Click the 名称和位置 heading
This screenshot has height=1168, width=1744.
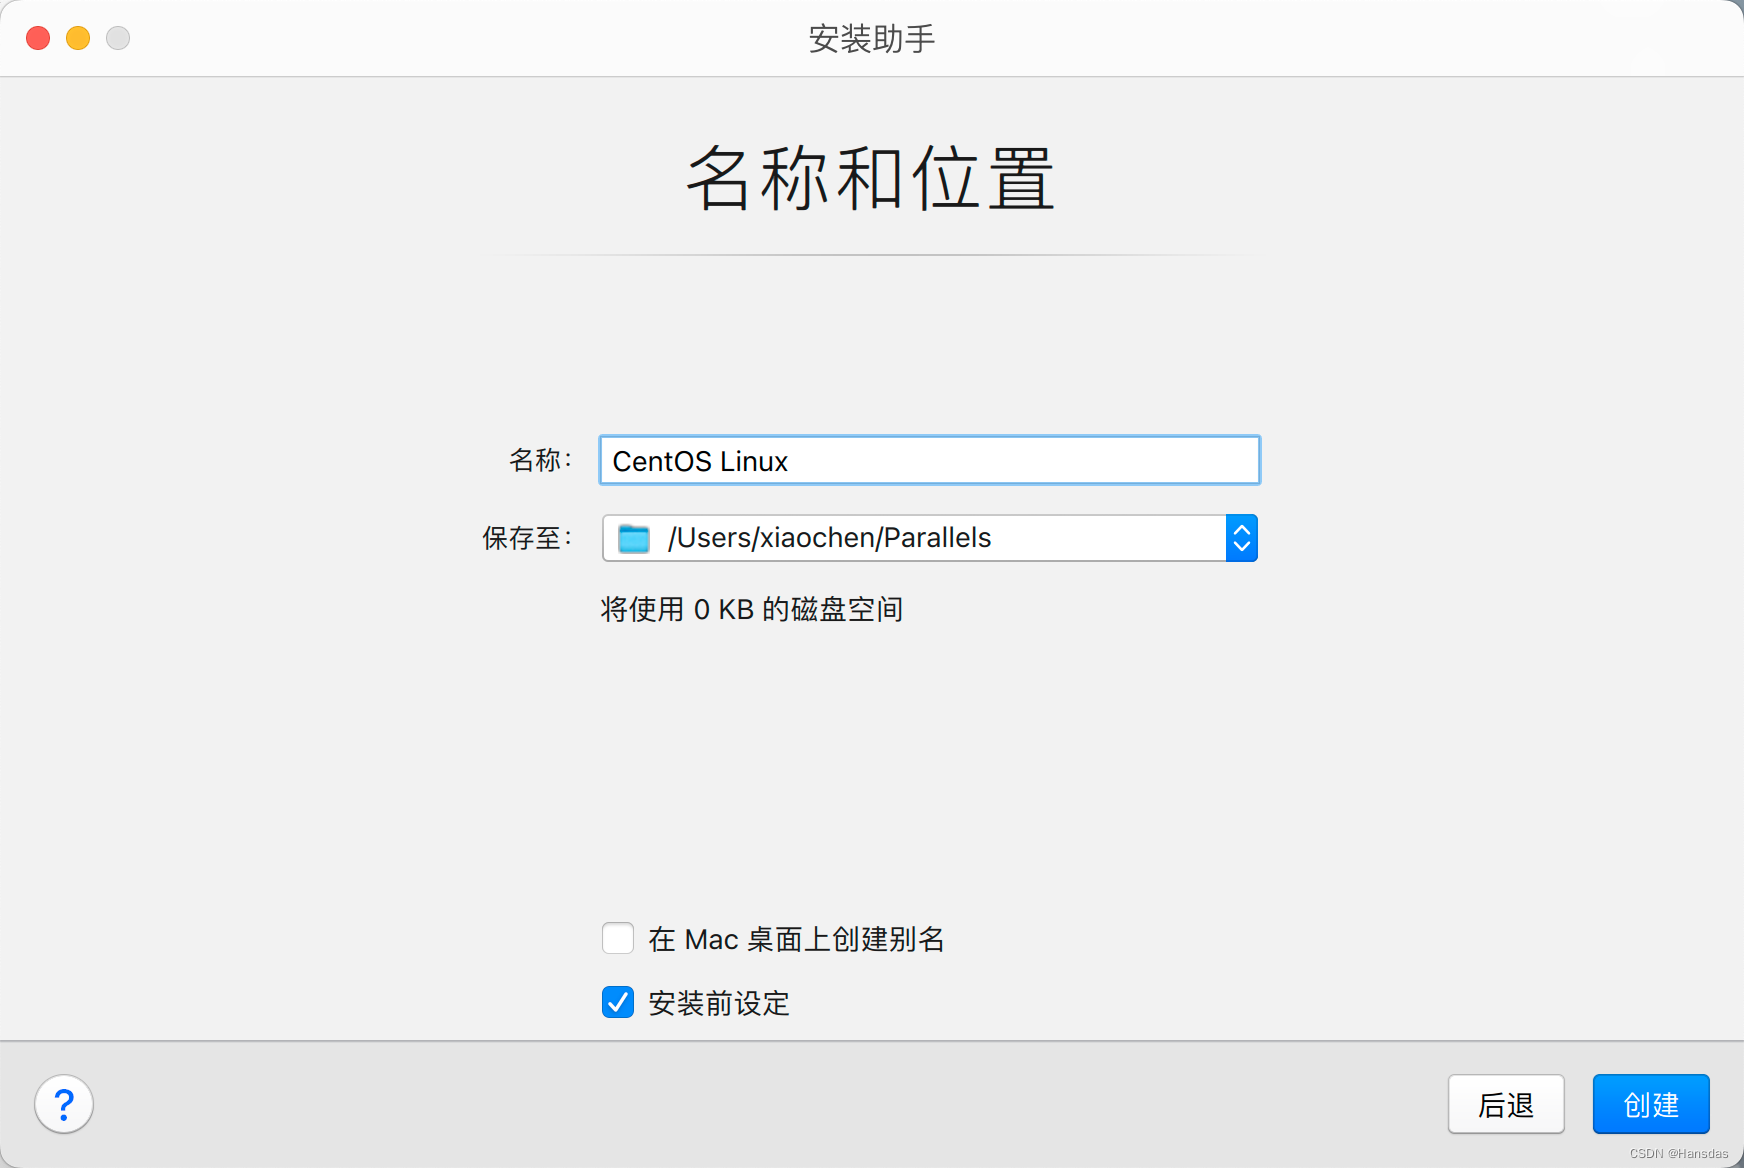[x=871, y=178]
